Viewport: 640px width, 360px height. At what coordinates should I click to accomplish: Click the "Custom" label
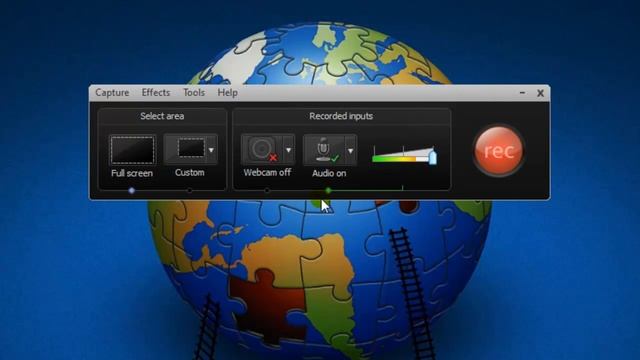coord(189,173)
